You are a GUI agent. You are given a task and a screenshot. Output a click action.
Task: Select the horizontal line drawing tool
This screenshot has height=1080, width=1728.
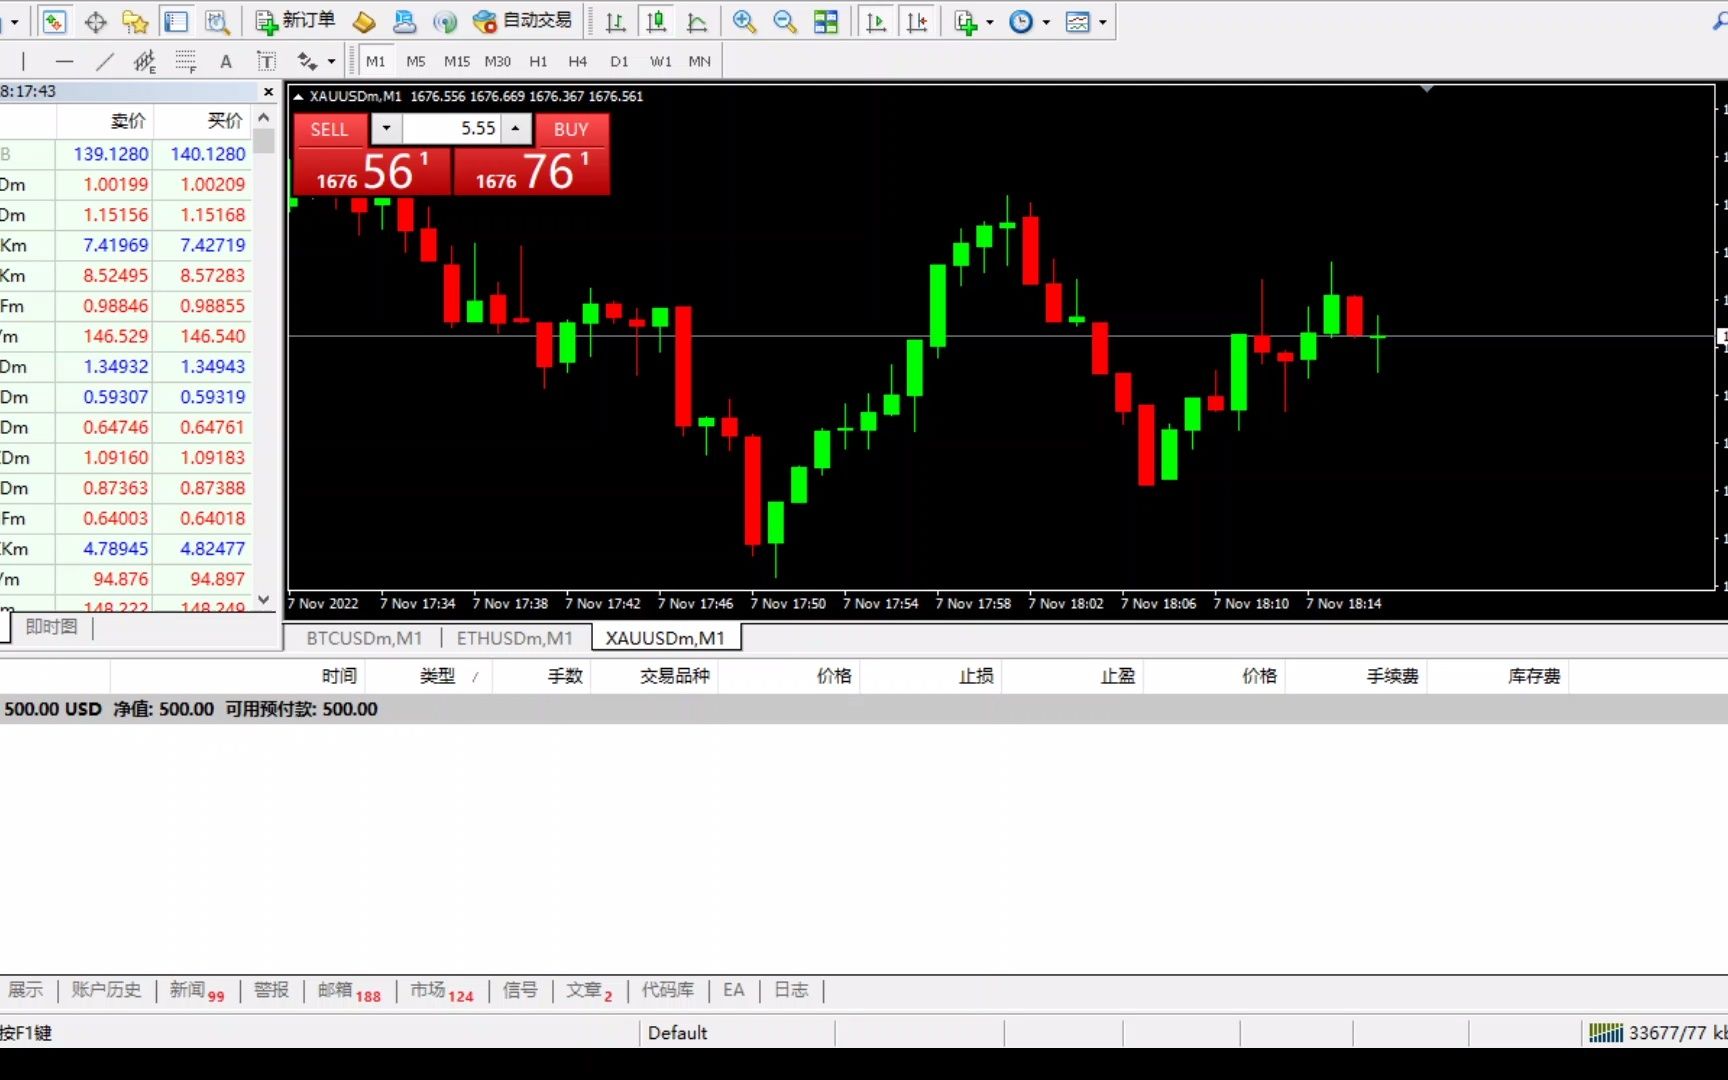click(64, 61)
